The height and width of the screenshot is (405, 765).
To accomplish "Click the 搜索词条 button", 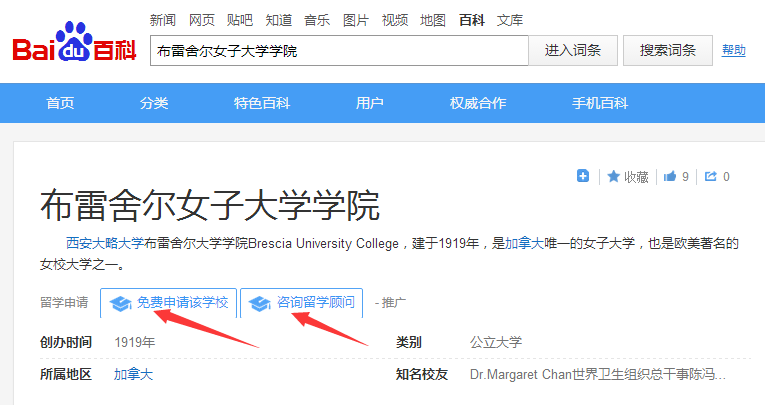I will [668, 50].
